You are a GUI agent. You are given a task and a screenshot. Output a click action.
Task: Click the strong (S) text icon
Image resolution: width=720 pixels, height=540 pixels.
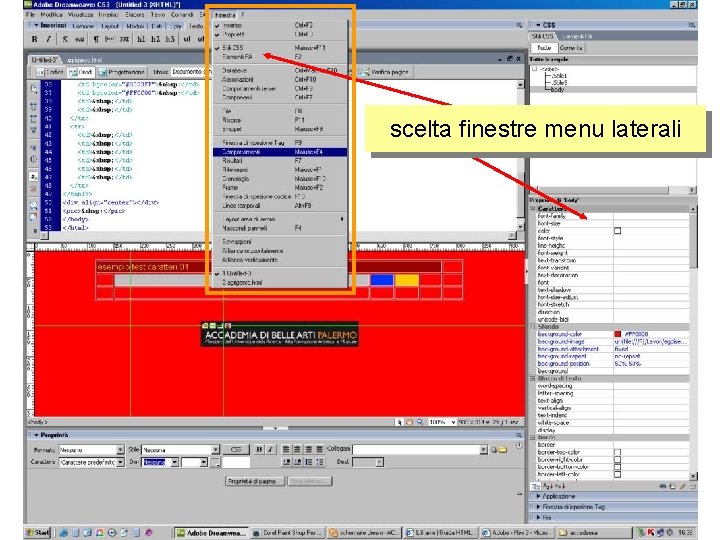(65, 39)
